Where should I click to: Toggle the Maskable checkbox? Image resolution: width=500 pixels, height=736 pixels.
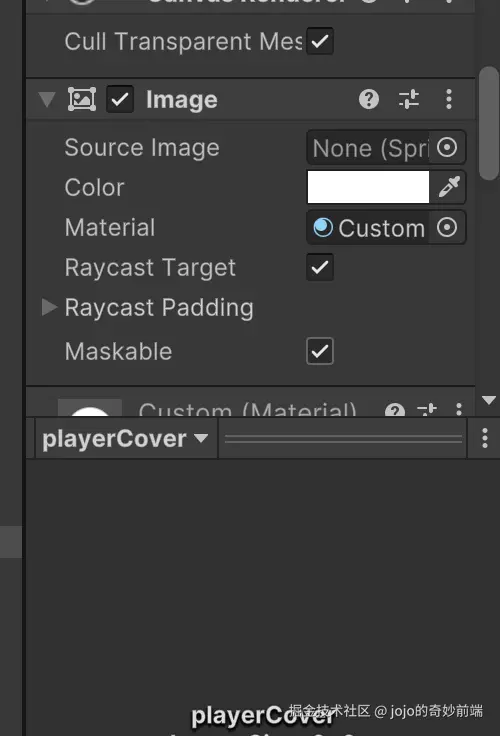(x=320, y=351)
